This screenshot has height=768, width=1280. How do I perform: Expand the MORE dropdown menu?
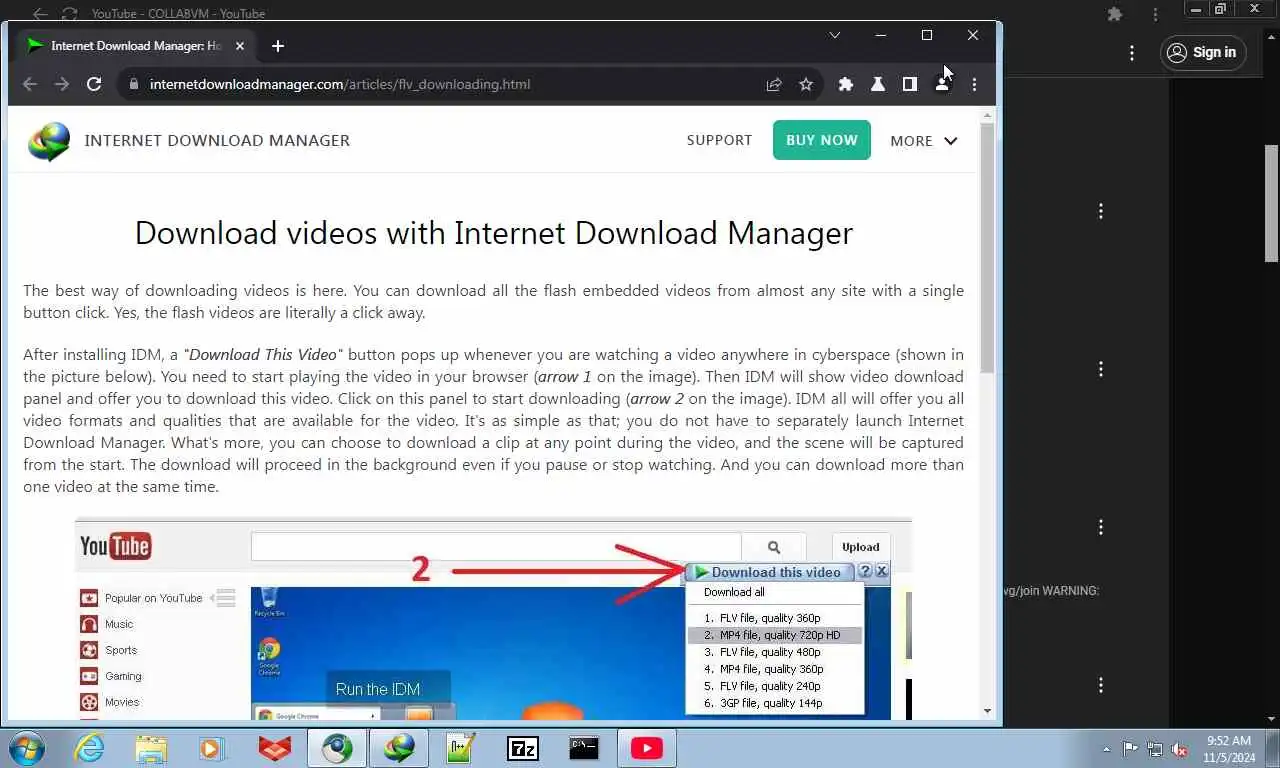click(924, 141)
